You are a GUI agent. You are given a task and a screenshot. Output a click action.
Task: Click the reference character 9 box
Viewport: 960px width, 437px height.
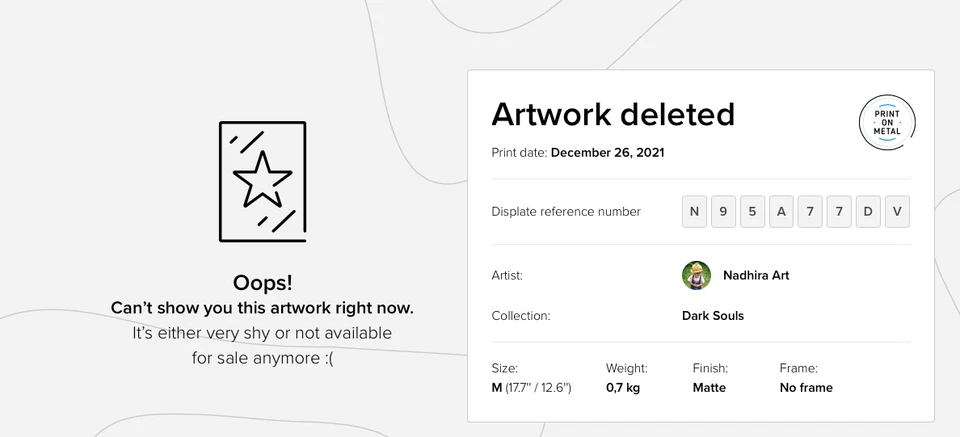point(723,212)
